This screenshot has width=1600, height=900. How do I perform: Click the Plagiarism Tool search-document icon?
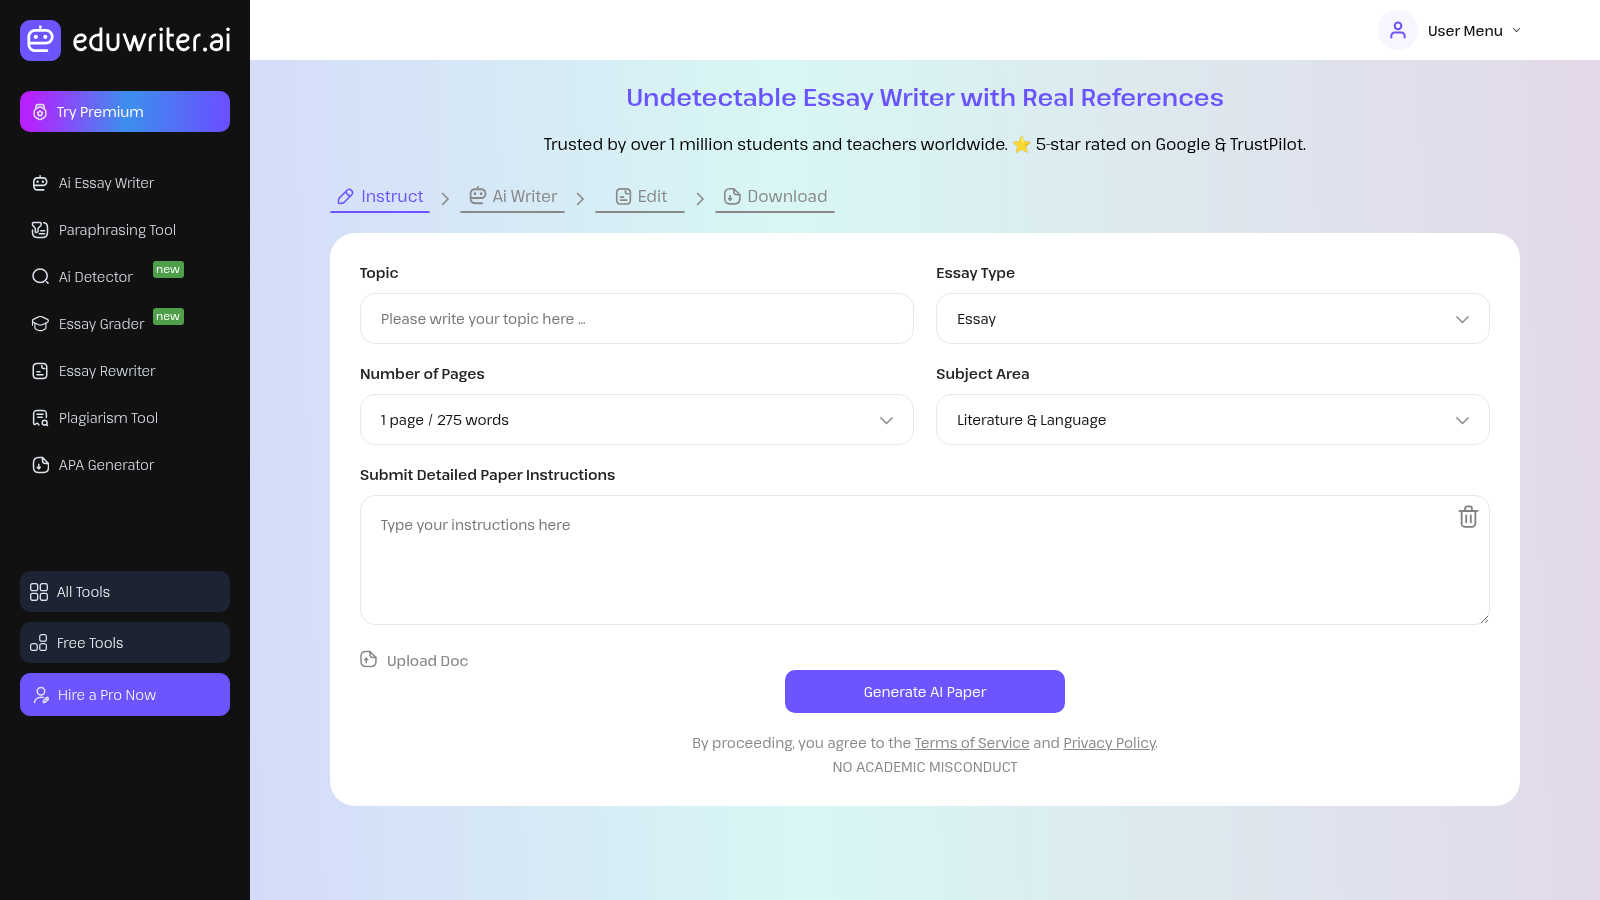pos(40,418)
